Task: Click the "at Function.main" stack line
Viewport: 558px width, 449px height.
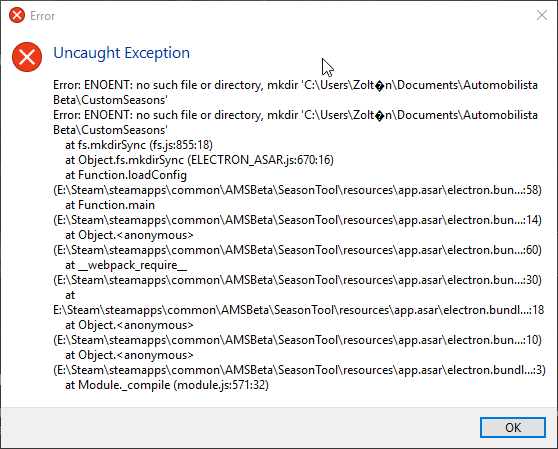Action: [x=110, y=205]
